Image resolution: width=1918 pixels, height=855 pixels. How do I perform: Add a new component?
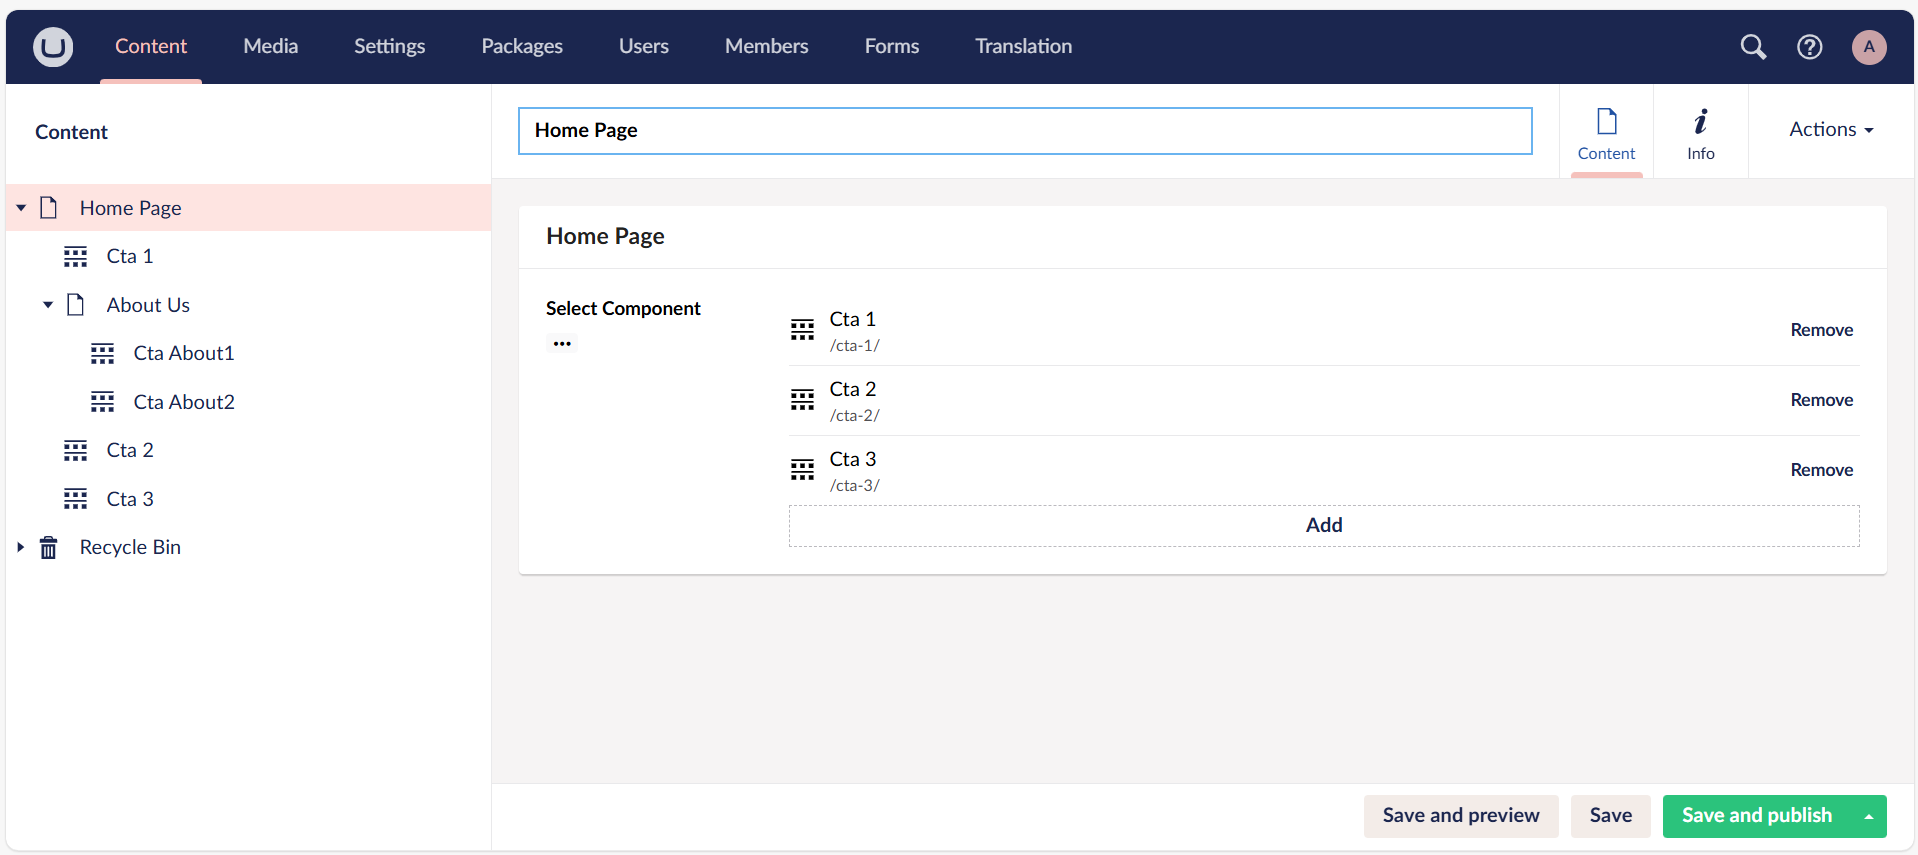[1324, 526]
